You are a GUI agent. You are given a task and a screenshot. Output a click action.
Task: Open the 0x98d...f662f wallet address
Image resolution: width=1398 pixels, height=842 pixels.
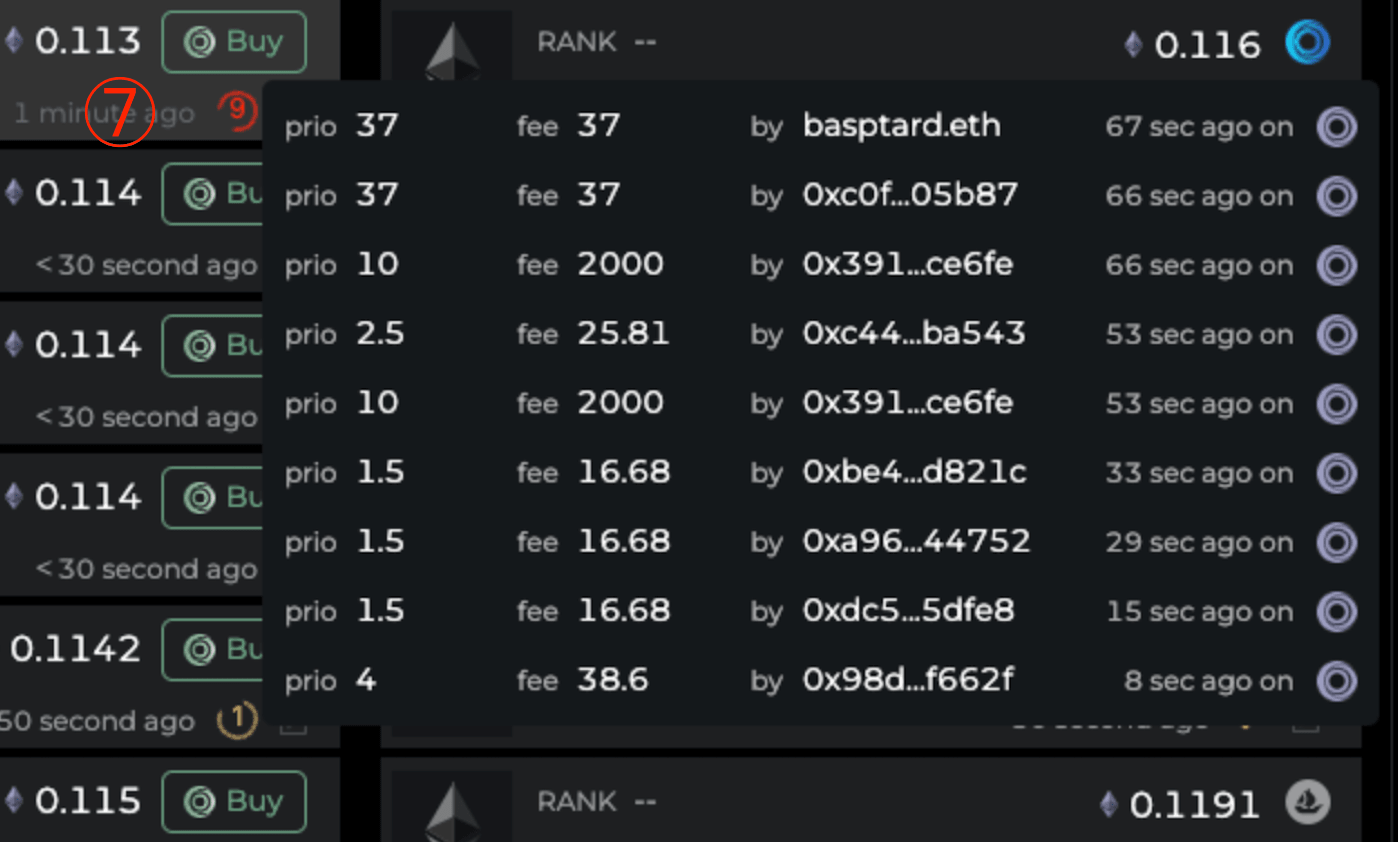click(x=907, y=681)
